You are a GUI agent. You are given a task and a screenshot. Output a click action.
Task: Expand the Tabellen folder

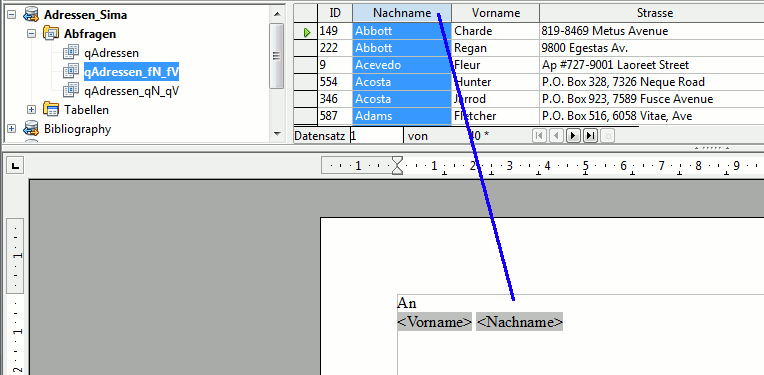(x=32, y=110)
